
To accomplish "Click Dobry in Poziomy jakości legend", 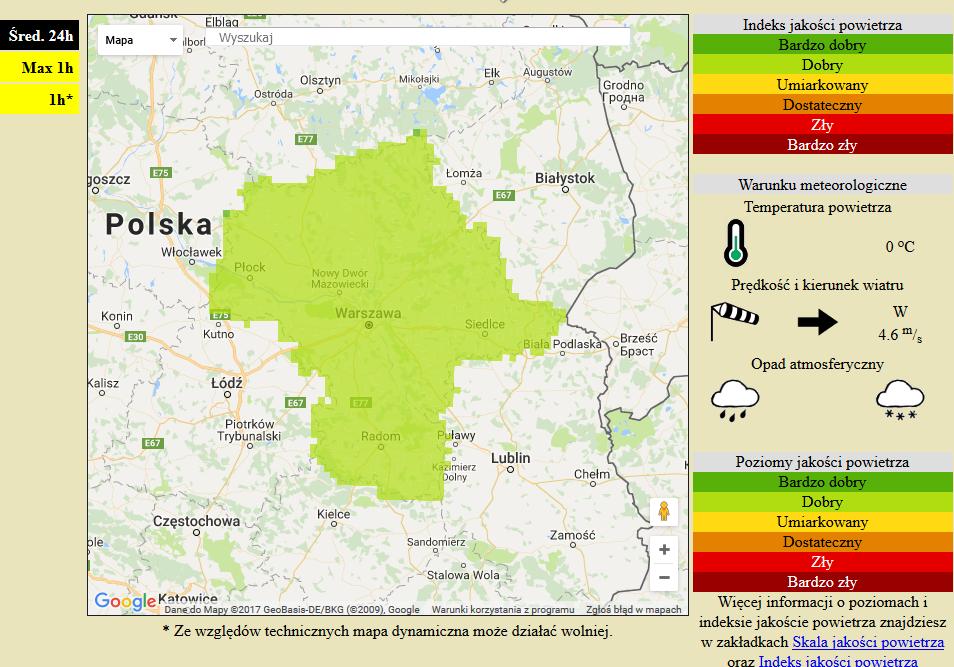I will (x=822, y=502).
